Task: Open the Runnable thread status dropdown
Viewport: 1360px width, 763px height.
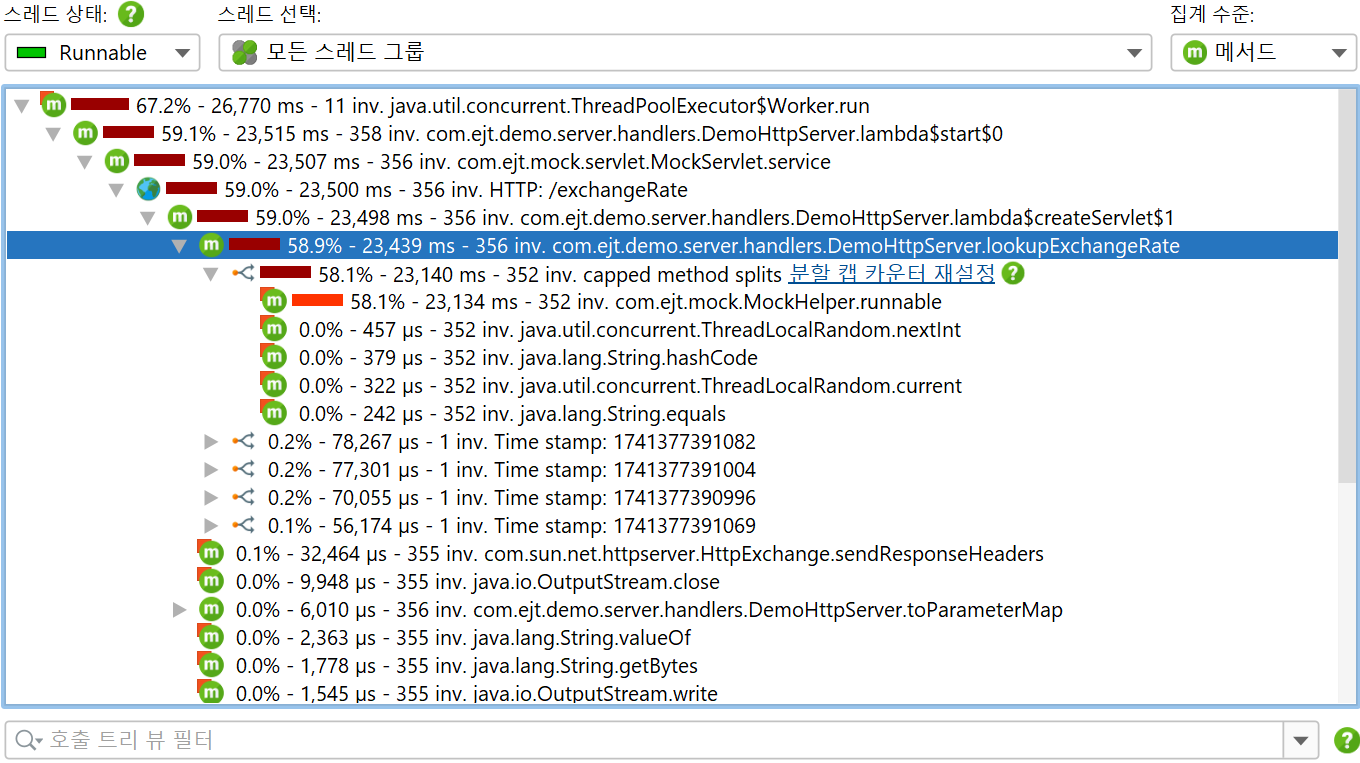Action: point(102,53)
